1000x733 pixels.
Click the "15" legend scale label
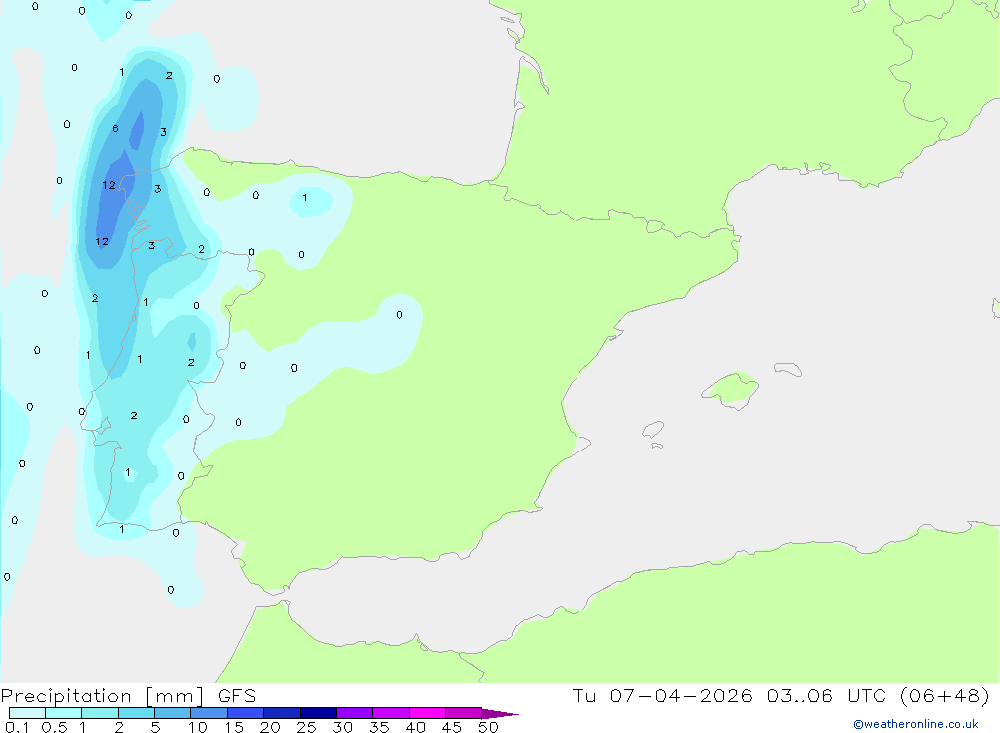pyautogui.click(x=234, y=727)
